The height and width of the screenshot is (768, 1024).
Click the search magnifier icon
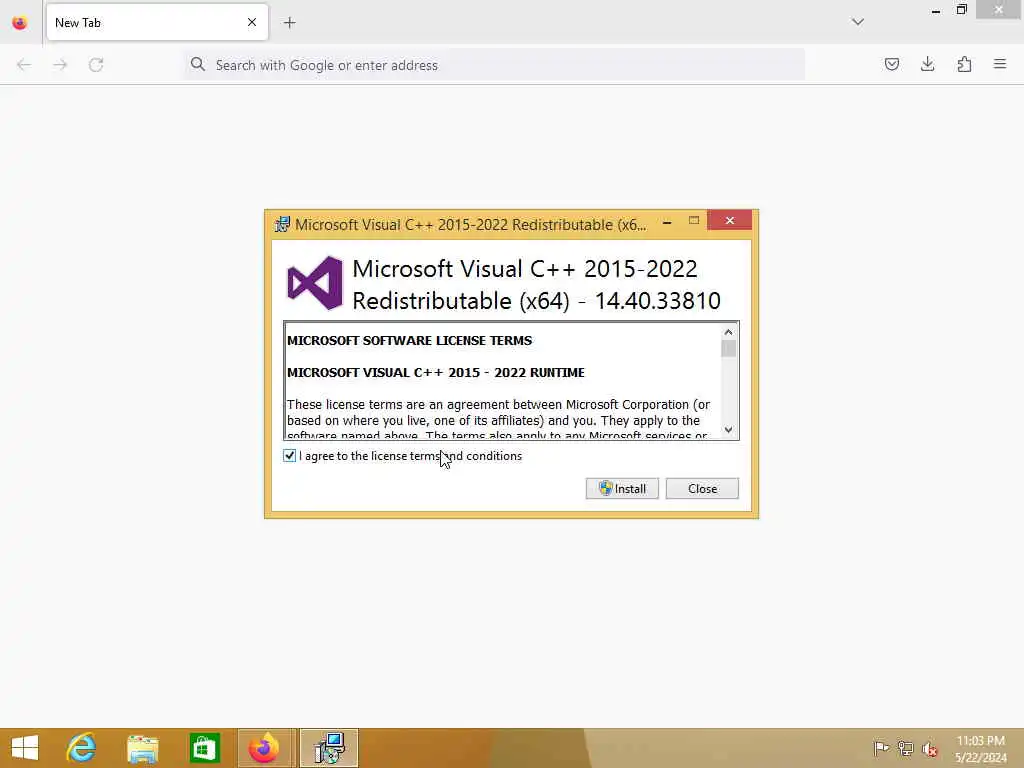pyautogui.click(x=197, y=64)
